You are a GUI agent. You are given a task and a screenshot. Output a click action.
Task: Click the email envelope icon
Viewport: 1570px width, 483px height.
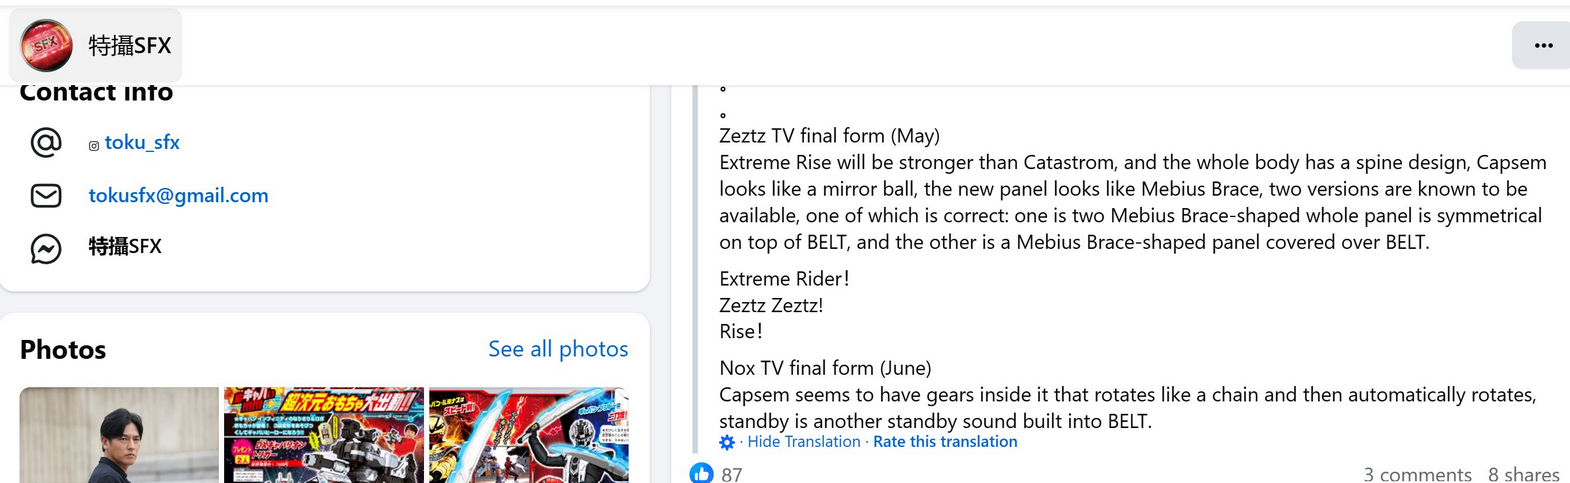tap(46, 196)
